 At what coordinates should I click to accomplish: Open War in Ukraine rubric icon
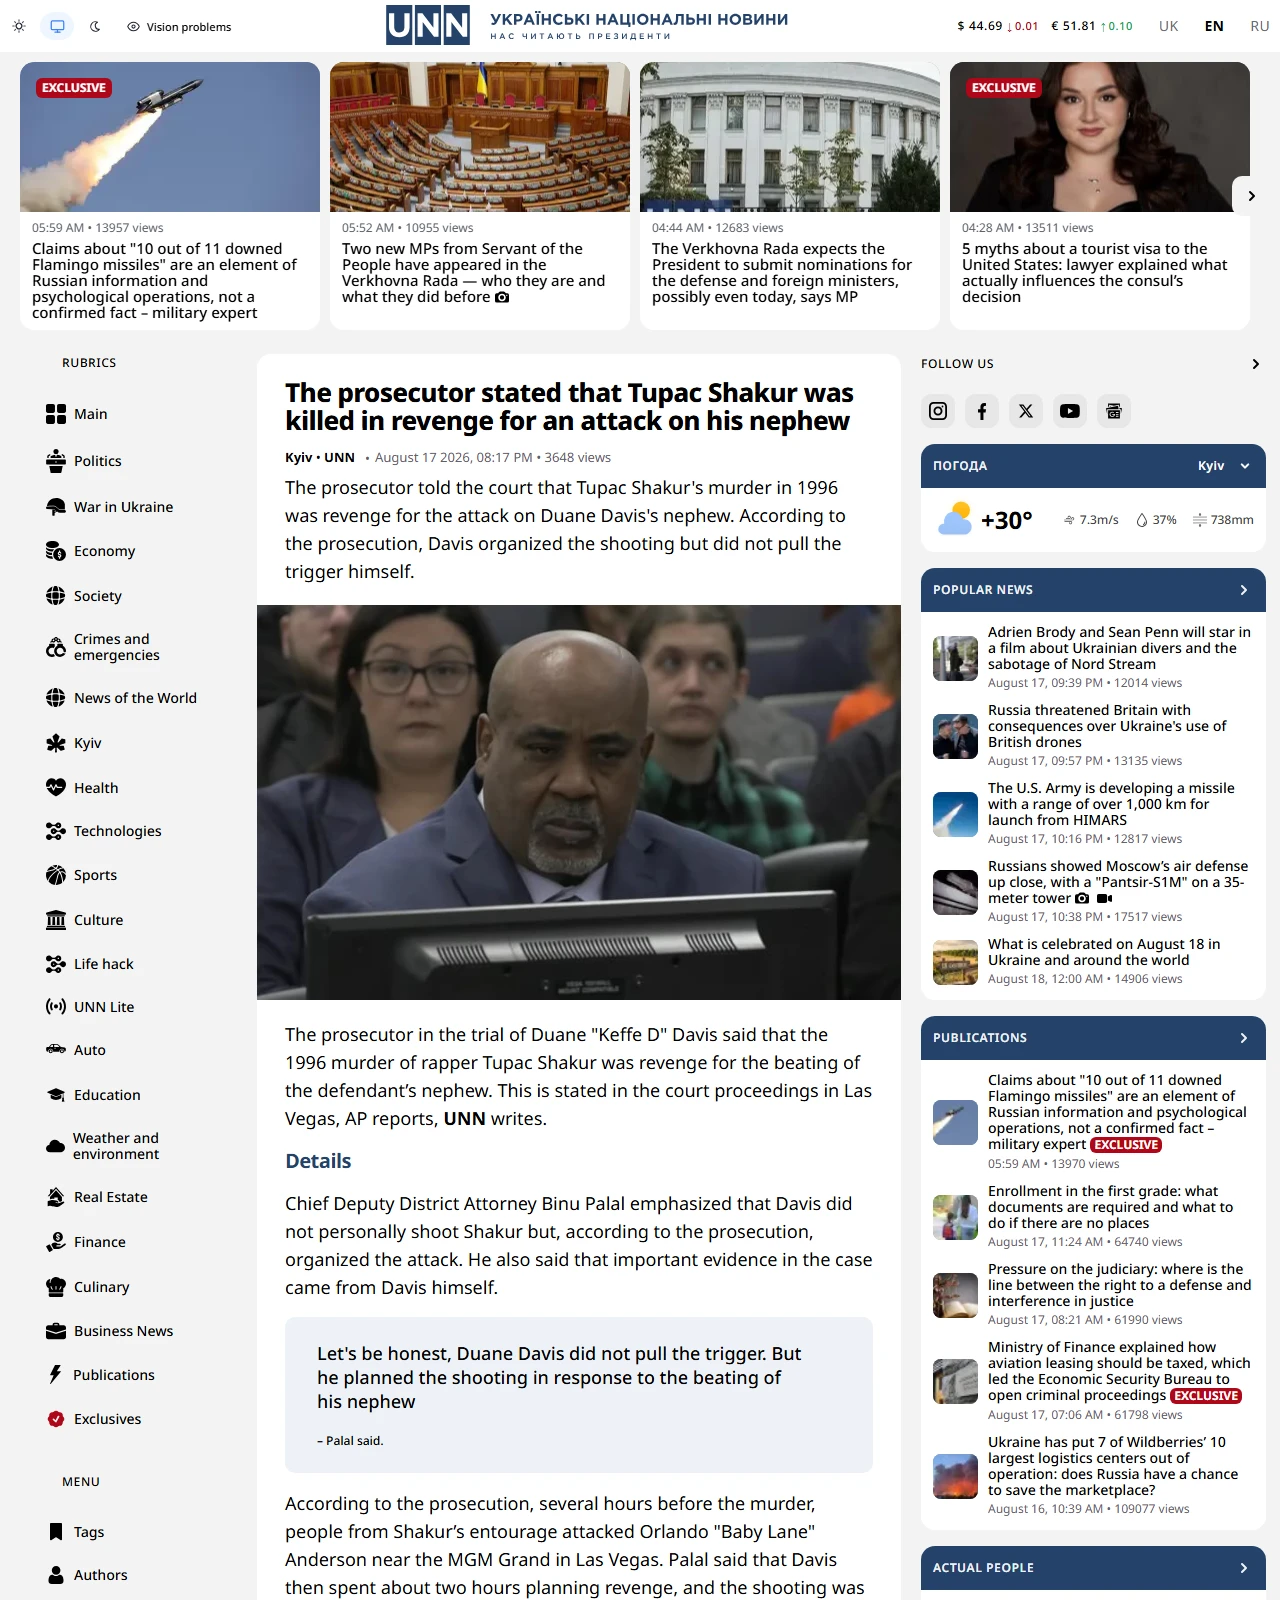coord(56,507)
